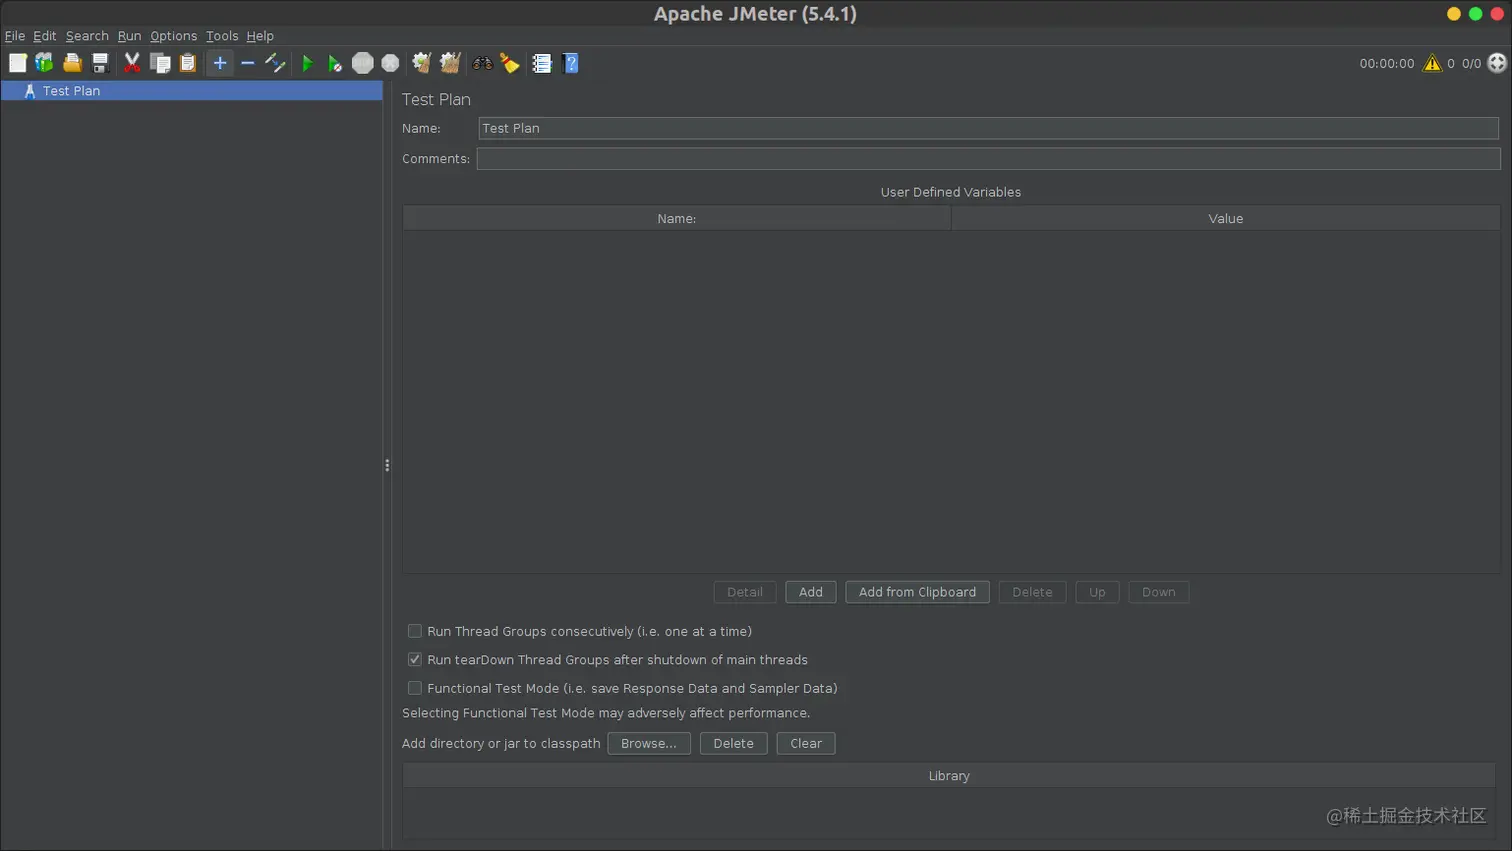Click the Save floppy disk icon

[100, 63]
